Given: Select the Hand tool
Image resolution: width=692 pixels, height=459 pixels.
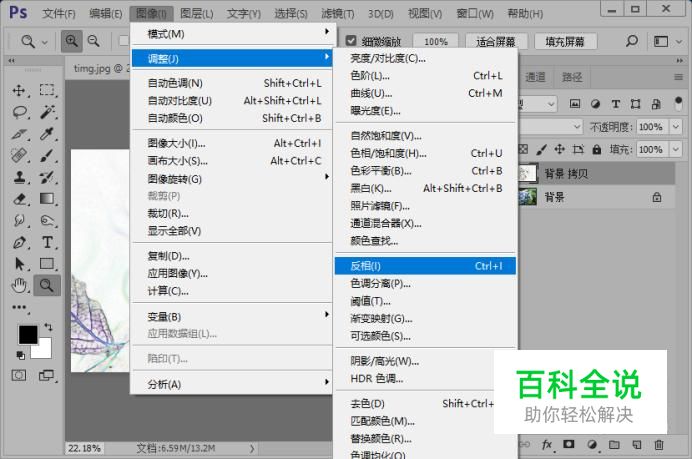Looking at the screenshot, I should pos(19,286).
